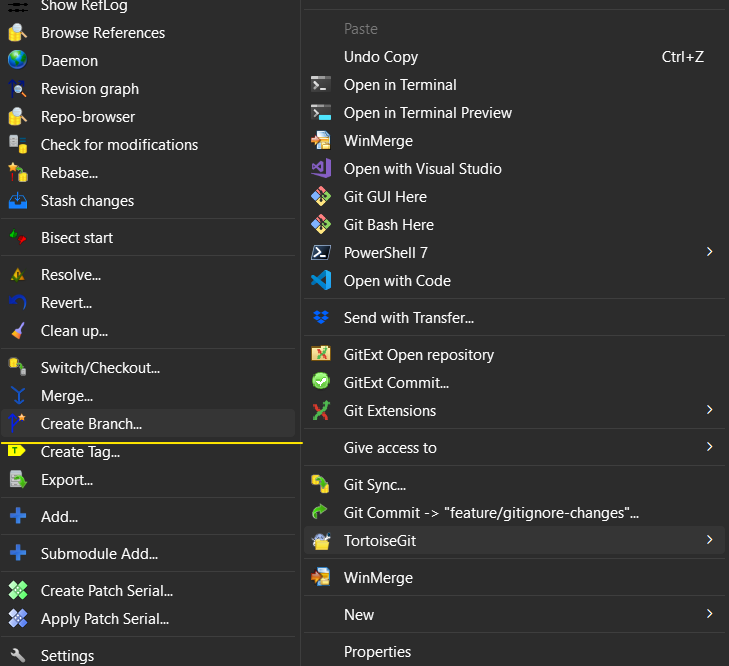Image resolution: width=729 pixels, height=666 pixels.
Task: Open Submodule Add... menu item
Action: (x=148, y=553)
